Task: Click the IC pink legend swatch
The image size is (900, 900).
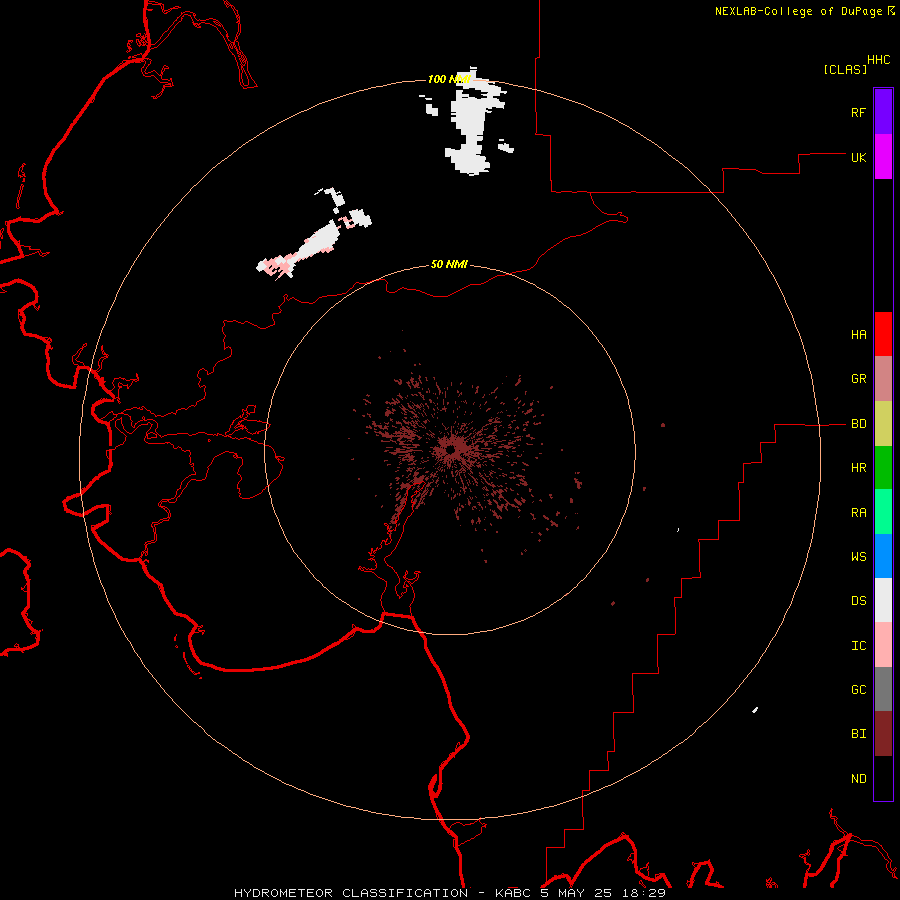Action: click(x=883, y=645)
